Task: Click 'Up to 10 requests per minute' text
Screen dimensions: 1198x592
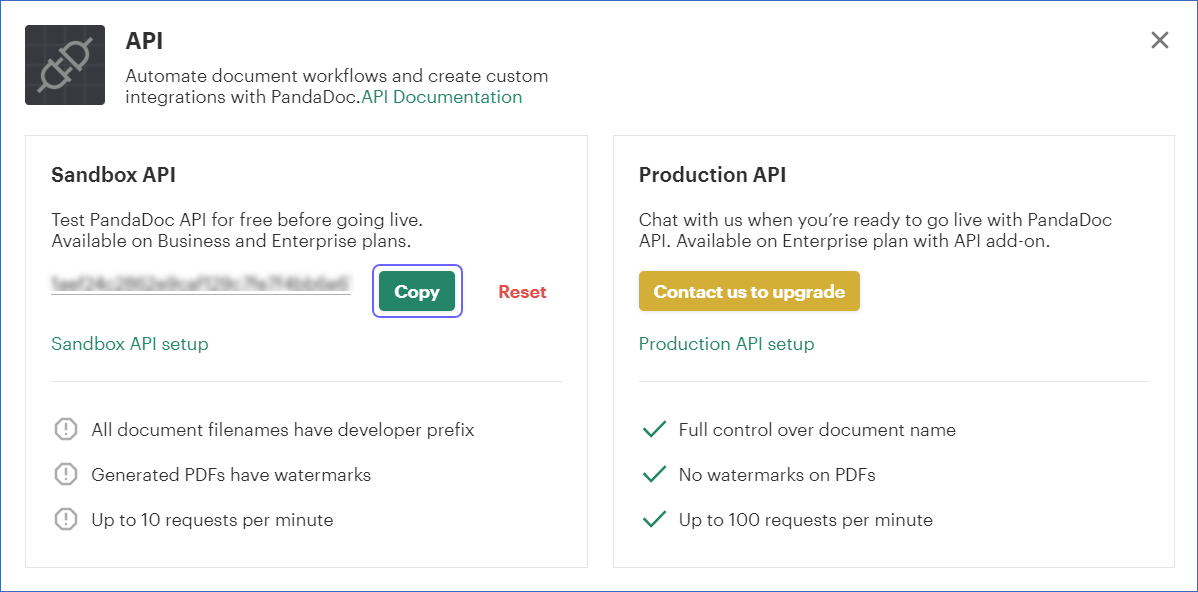Action: point(212,520)
